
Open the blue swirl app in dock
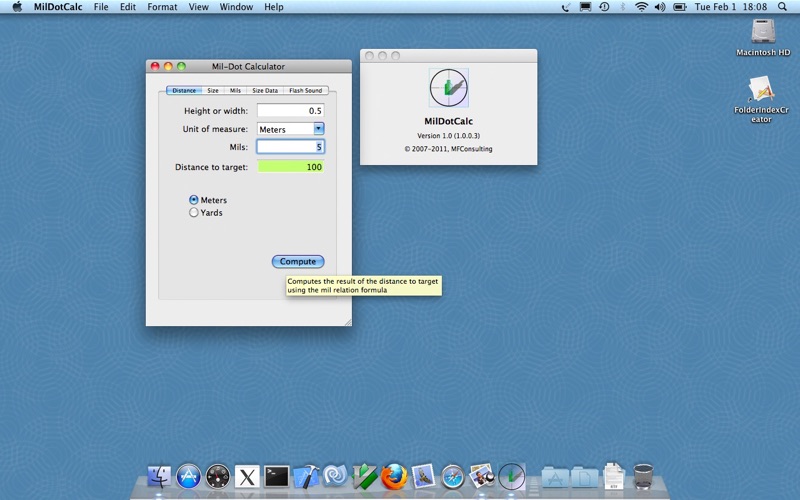pos(335,477)
